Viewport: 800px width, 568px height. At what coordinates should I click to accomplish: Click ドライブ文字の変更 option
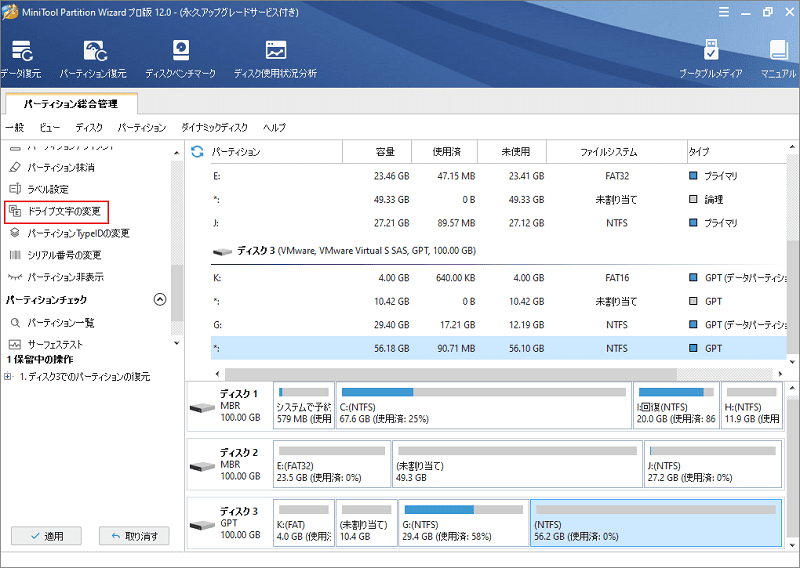(x=56, y=211)
